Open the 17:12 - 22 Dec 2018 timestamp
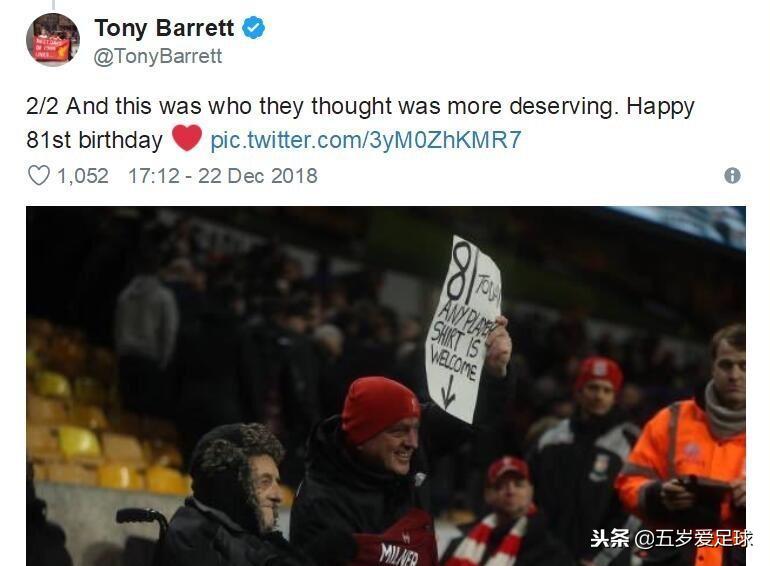The height and width of the screenshot is (566, 770). [222, 176]
